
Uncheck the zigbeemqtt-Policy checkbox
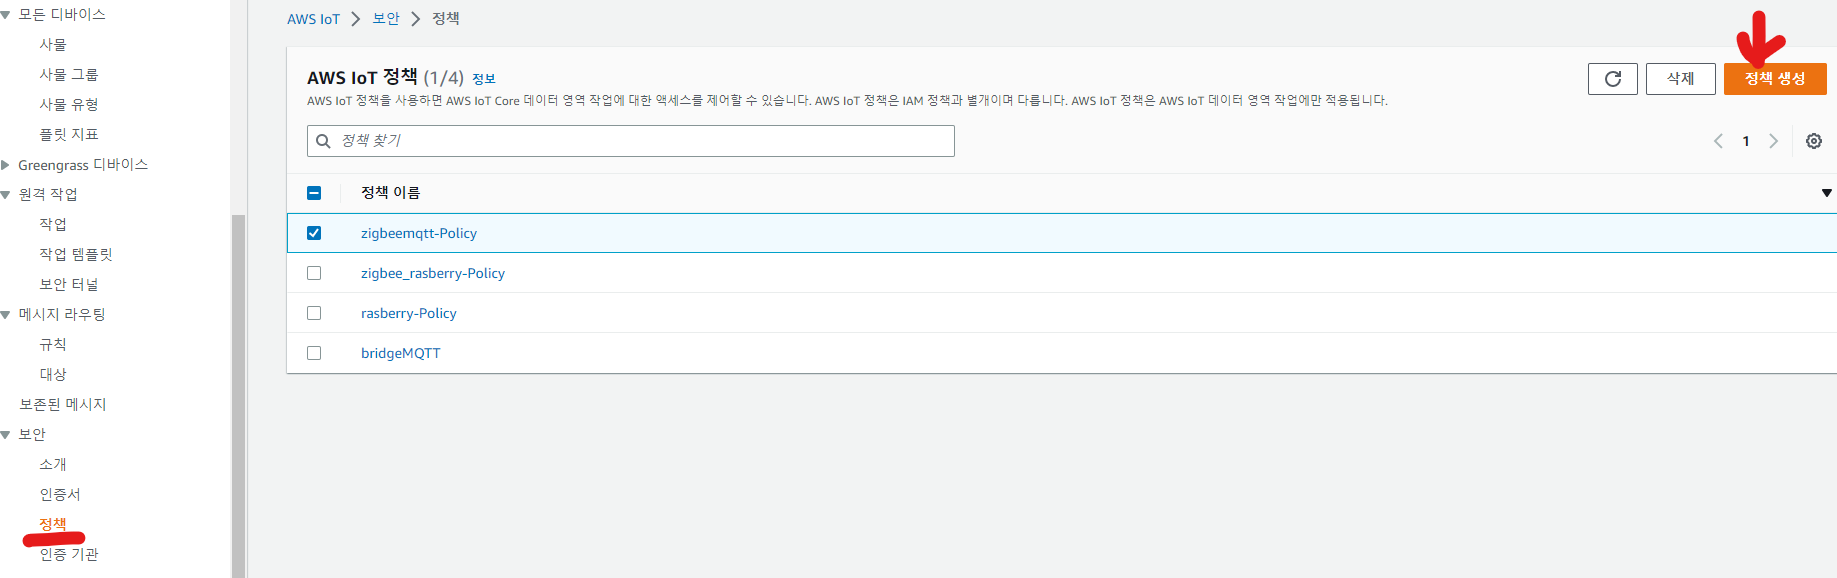pos(314,233)
